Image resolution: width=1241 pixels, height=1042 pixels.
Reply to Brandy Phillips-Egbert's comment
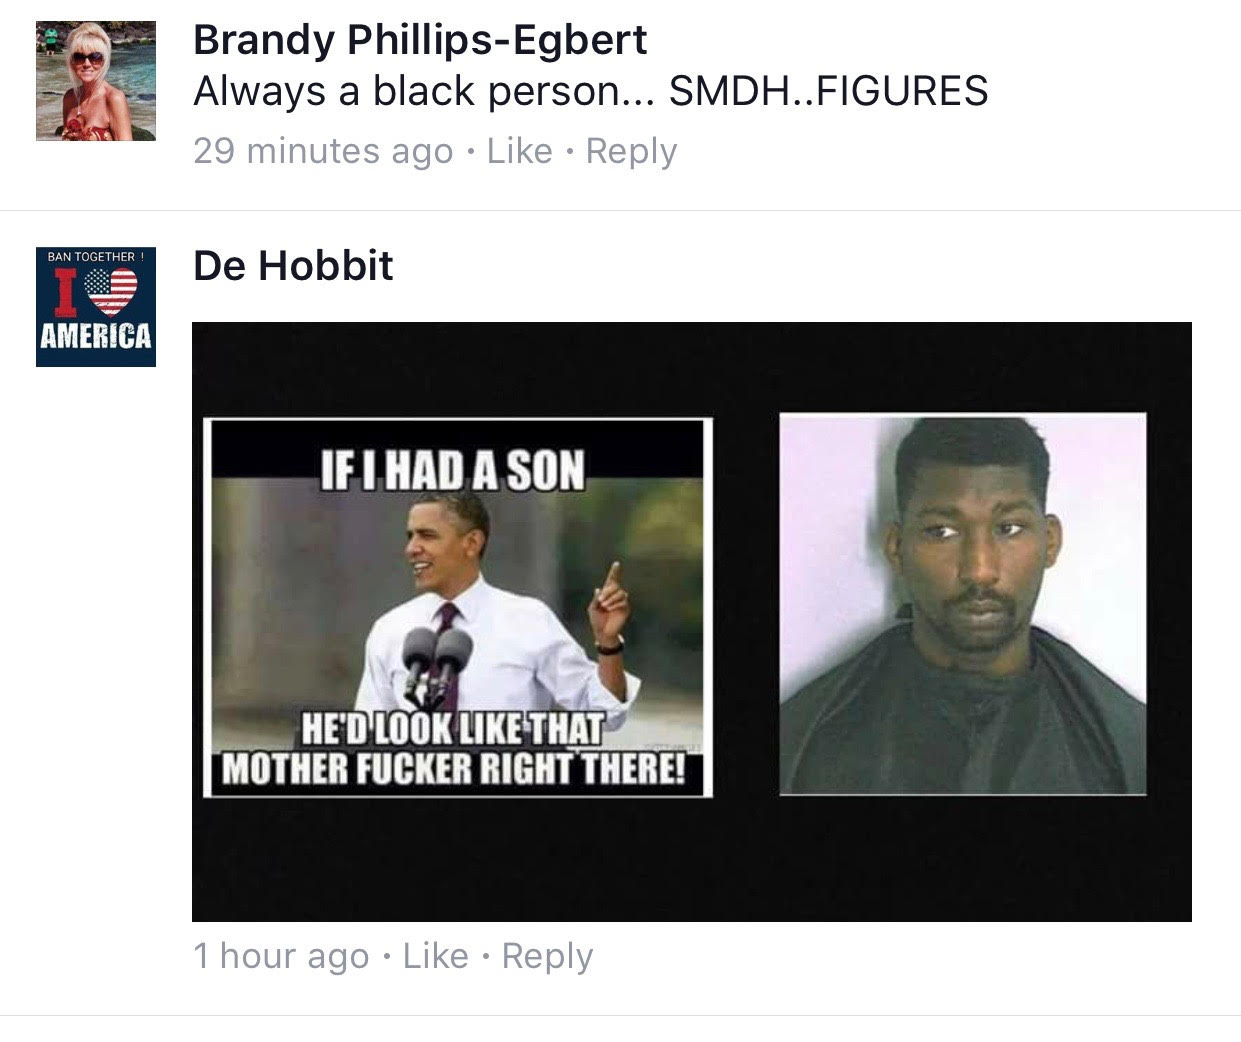coord(631,152)
